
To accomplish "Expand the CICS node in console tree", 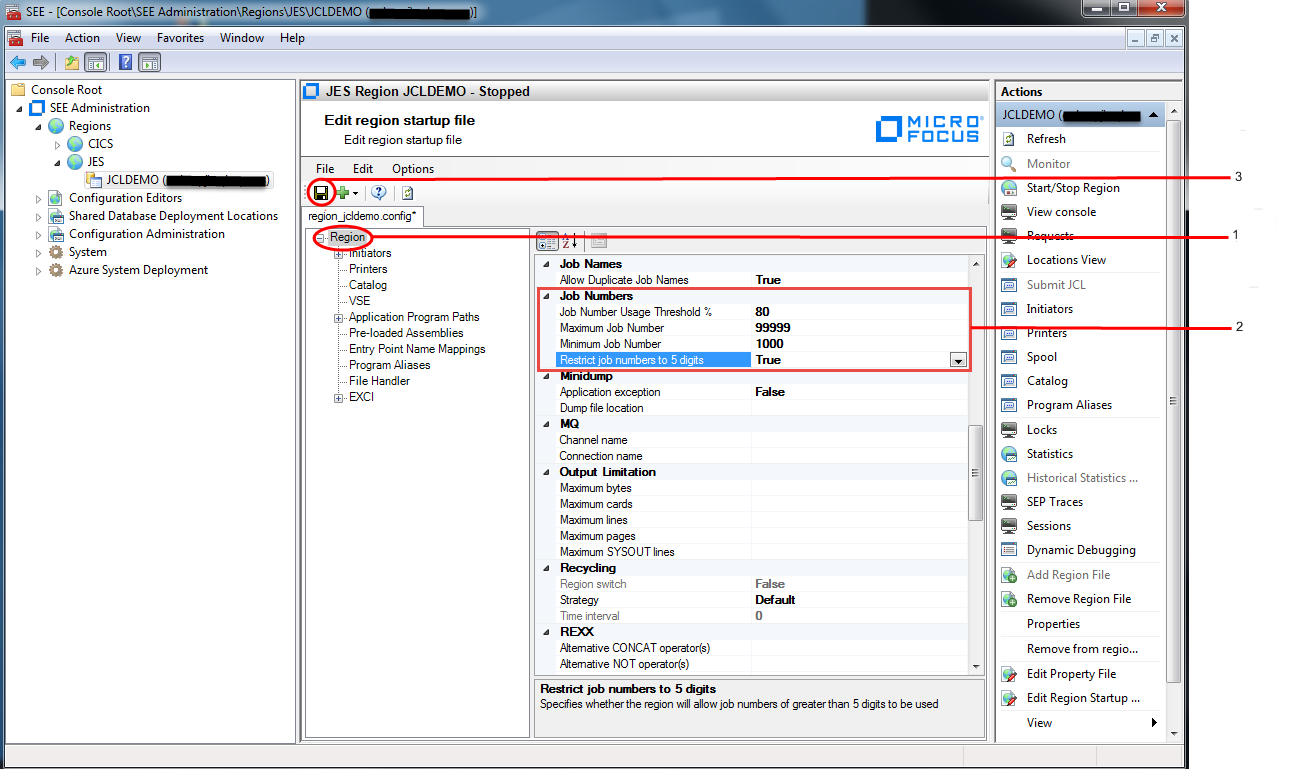I will click(58, 144).
